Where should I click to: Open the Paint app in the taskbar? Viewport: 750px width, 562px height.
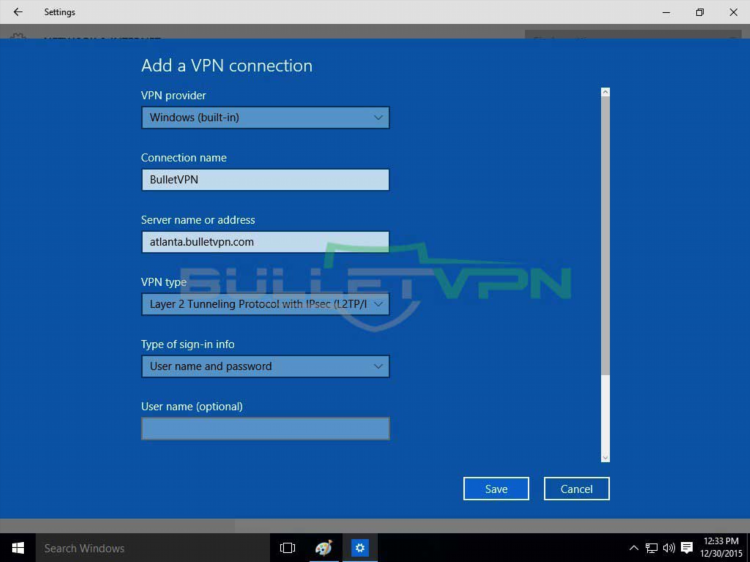point(324,548)
